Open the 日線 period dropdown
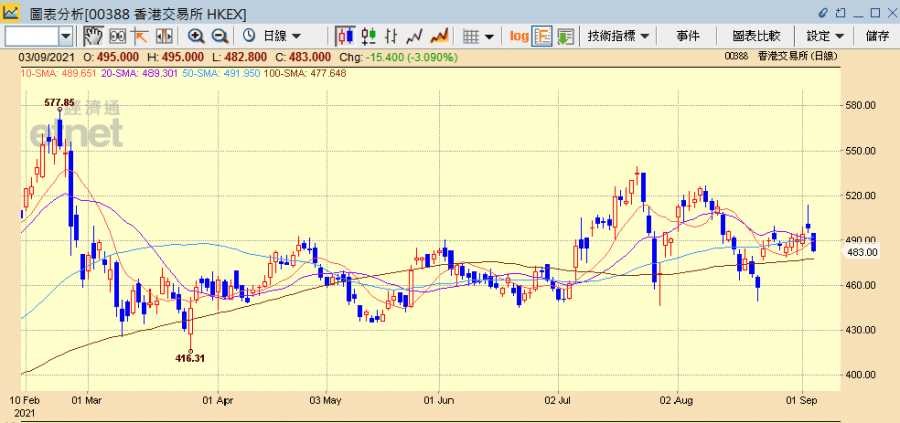Screen dimensions: 900x423 click(x=271, y=36)
